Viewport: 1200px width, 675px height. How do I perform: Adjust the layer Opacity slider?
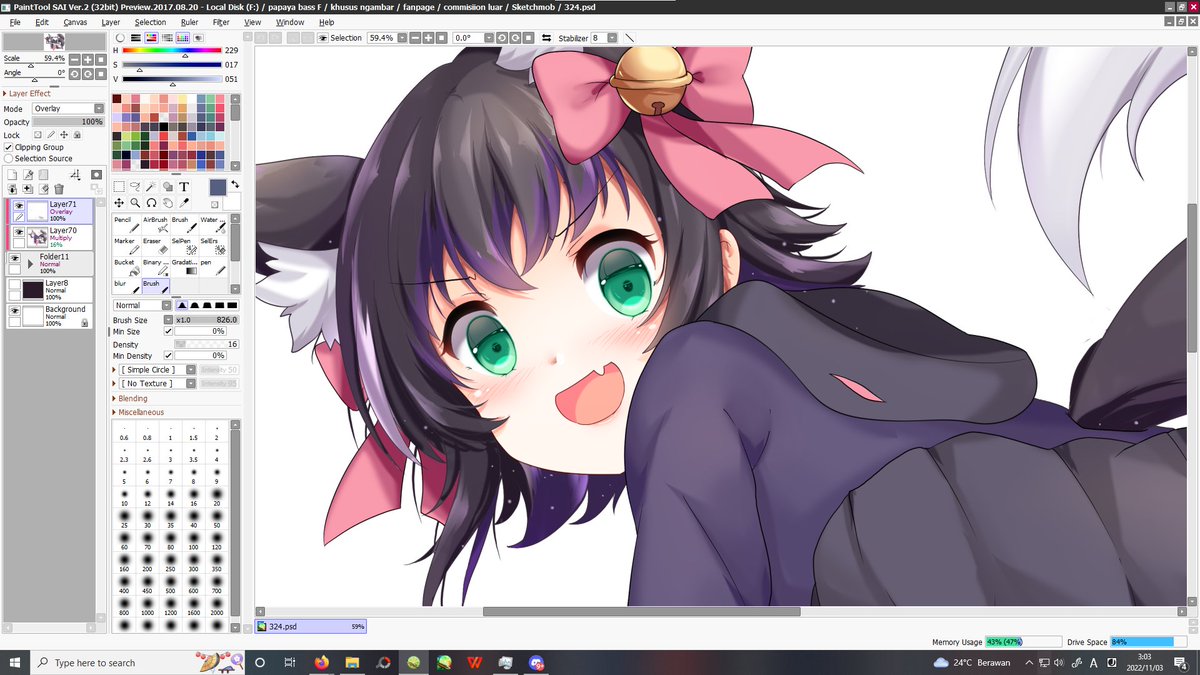pos(68,122)
